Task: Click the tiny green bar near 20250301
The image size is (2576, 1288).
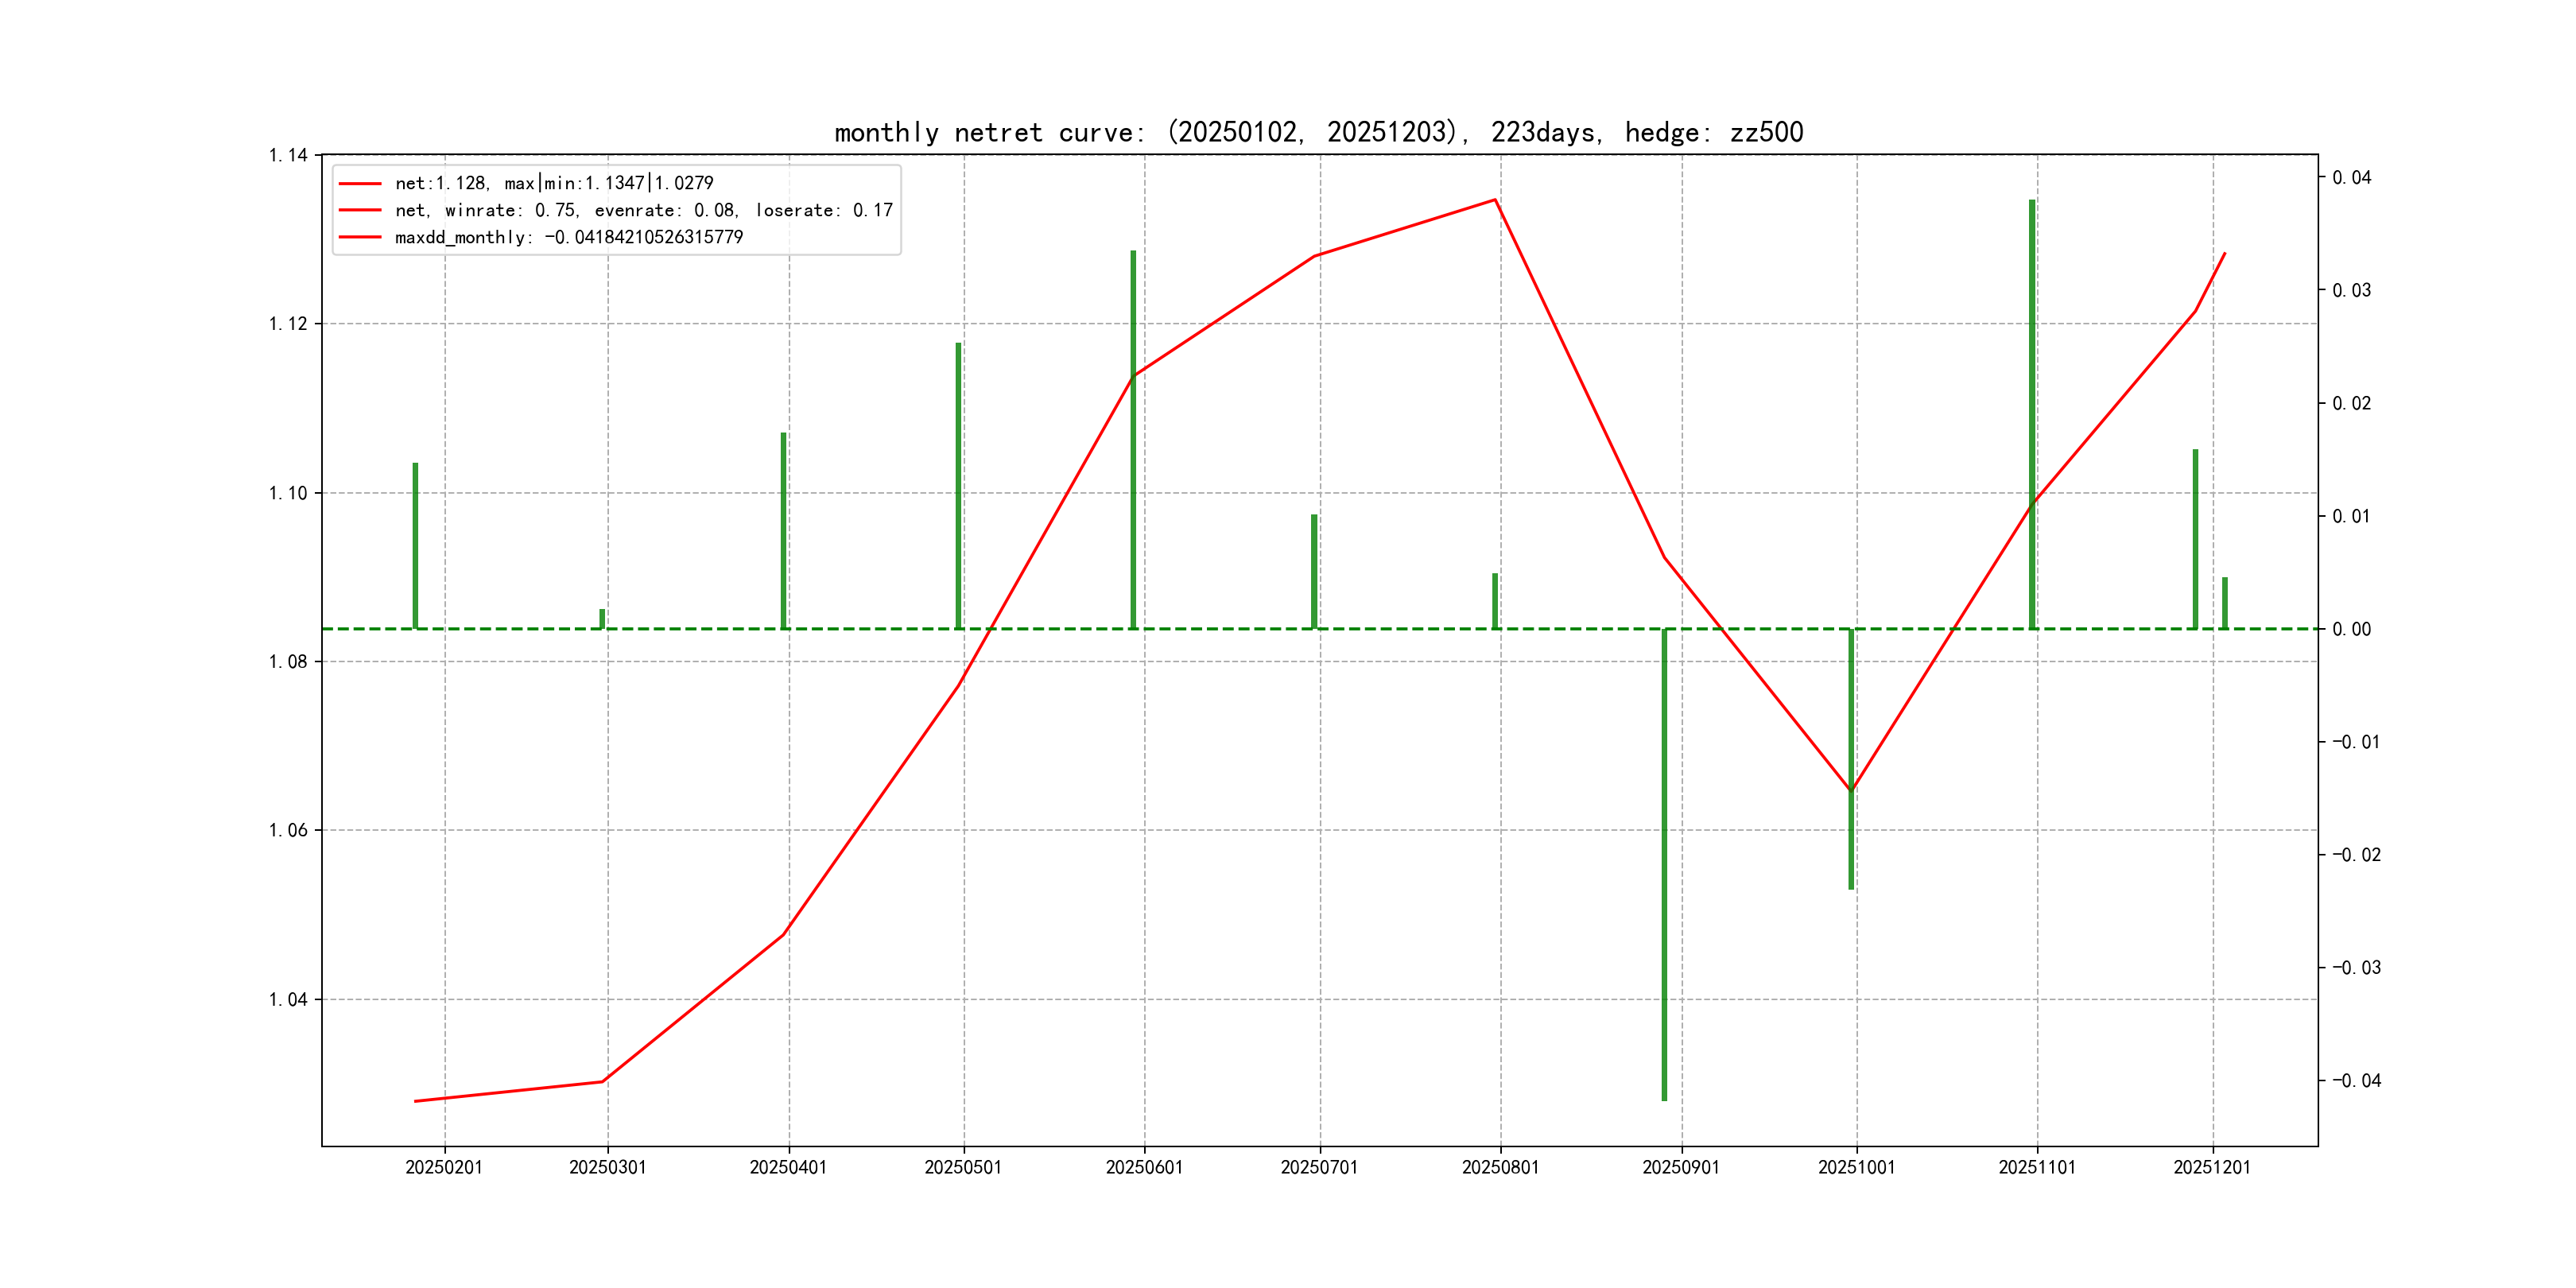Action: pos(602,619)
